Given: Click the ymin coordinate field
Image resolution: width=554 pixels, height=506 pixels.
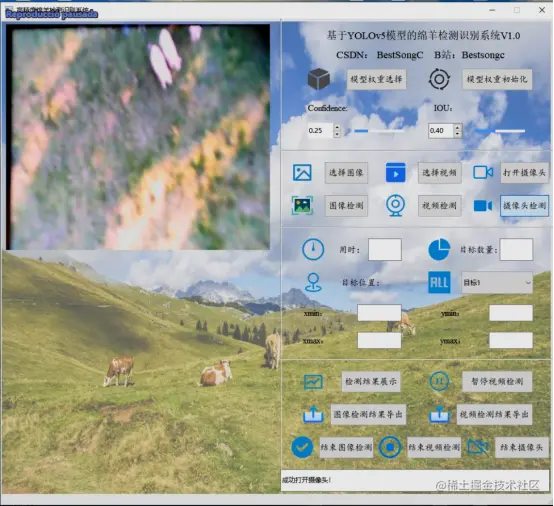Looking at the screenshot, I should click(511, 313).
